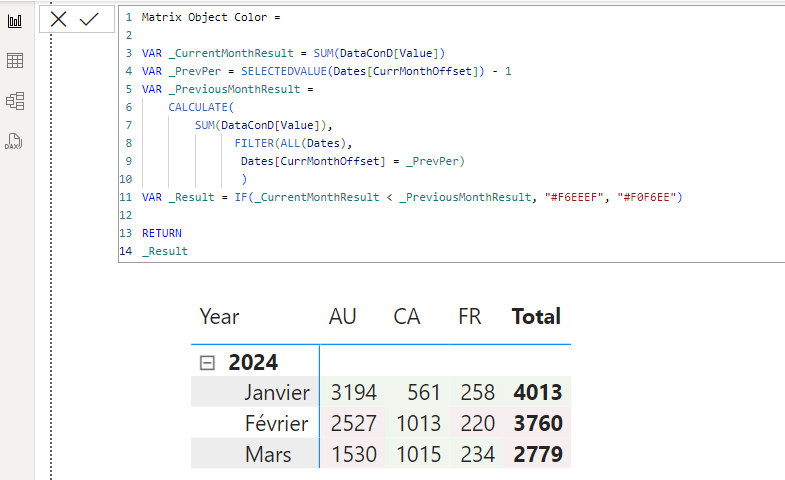Select the FR column header
The width and height of the screenshot is (785, 480).
point(470,316)
